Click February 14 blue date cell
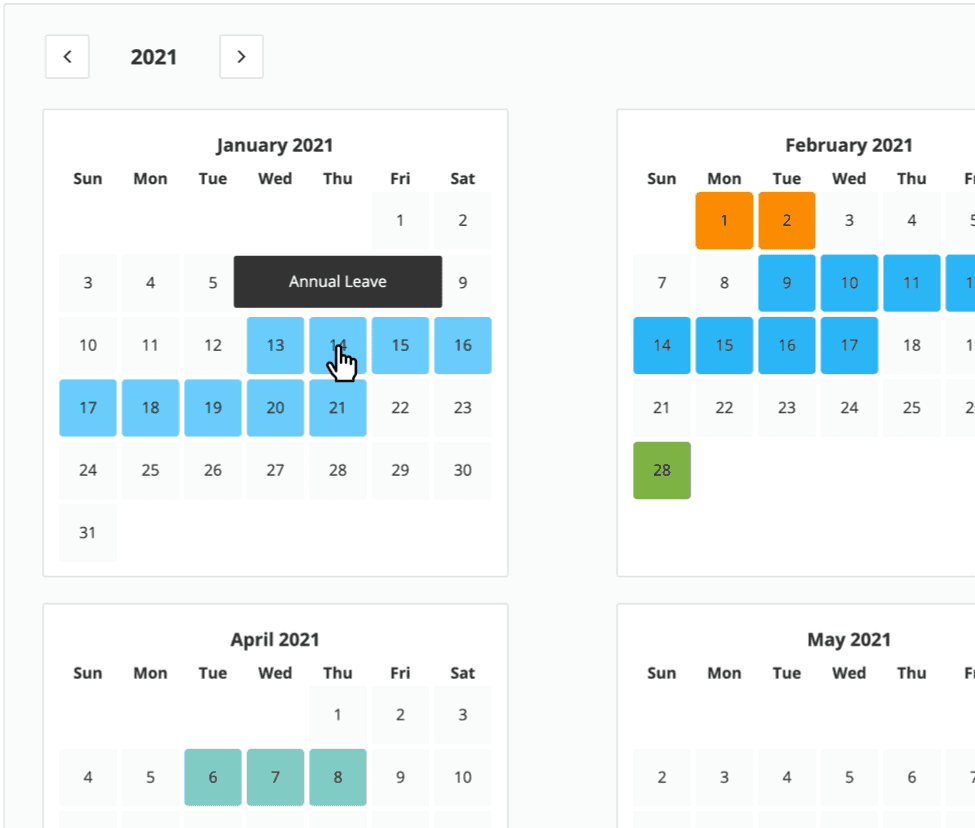This screenshot has width=975, height=828. [x=662, y=346]
